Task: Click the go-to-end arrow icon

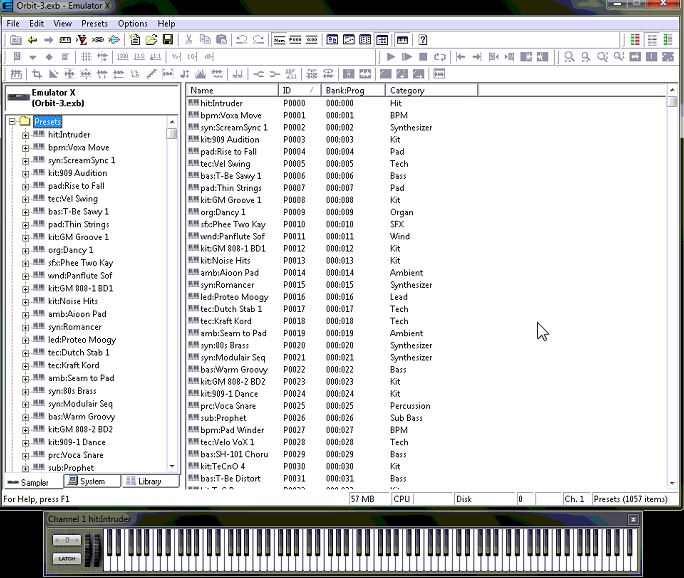Action: 477,57
